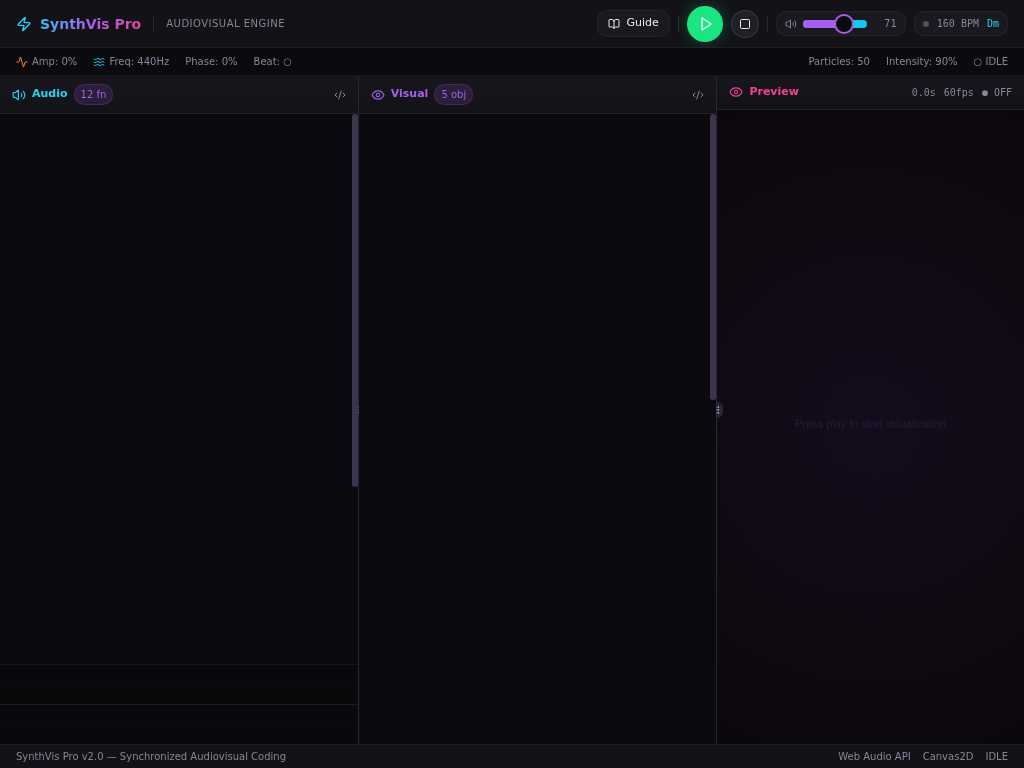Click the Intensity: 90% readout

[x=921, y=61]
